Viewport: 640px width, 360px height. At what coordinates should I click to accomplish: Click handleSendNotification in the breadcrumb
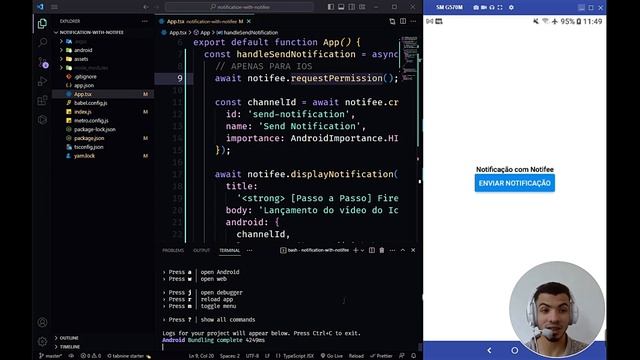[250, 33]
